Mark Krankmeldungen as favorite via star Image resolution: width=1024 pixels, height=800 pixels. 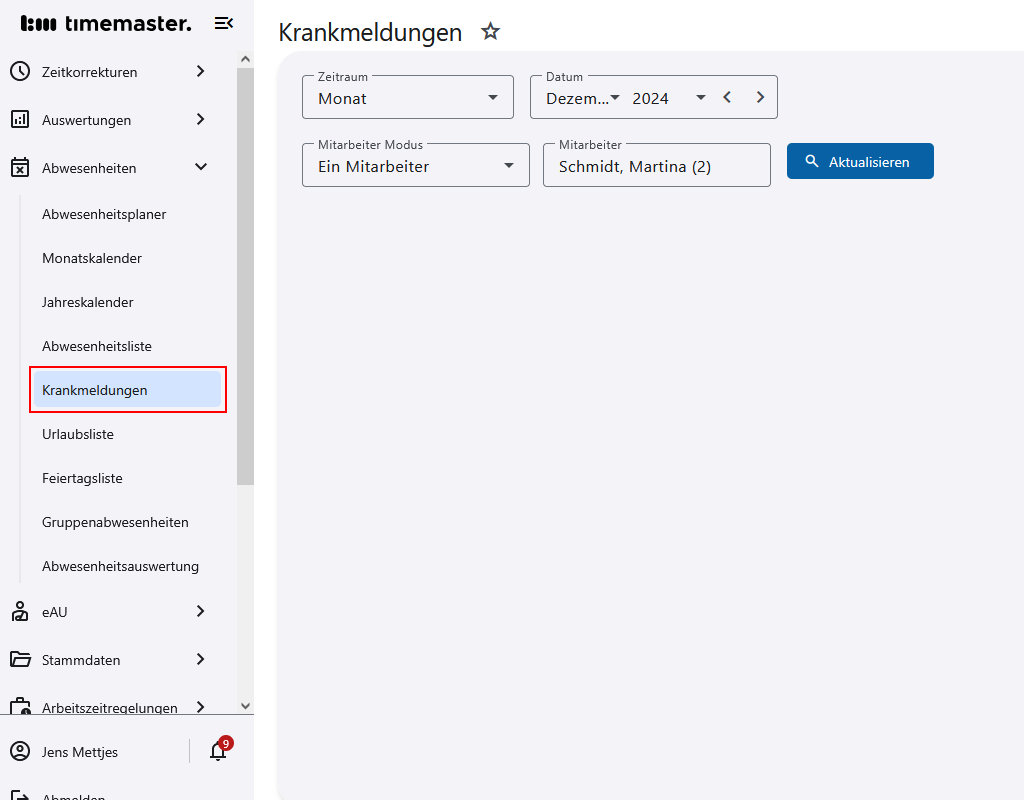tap(490, 31)
